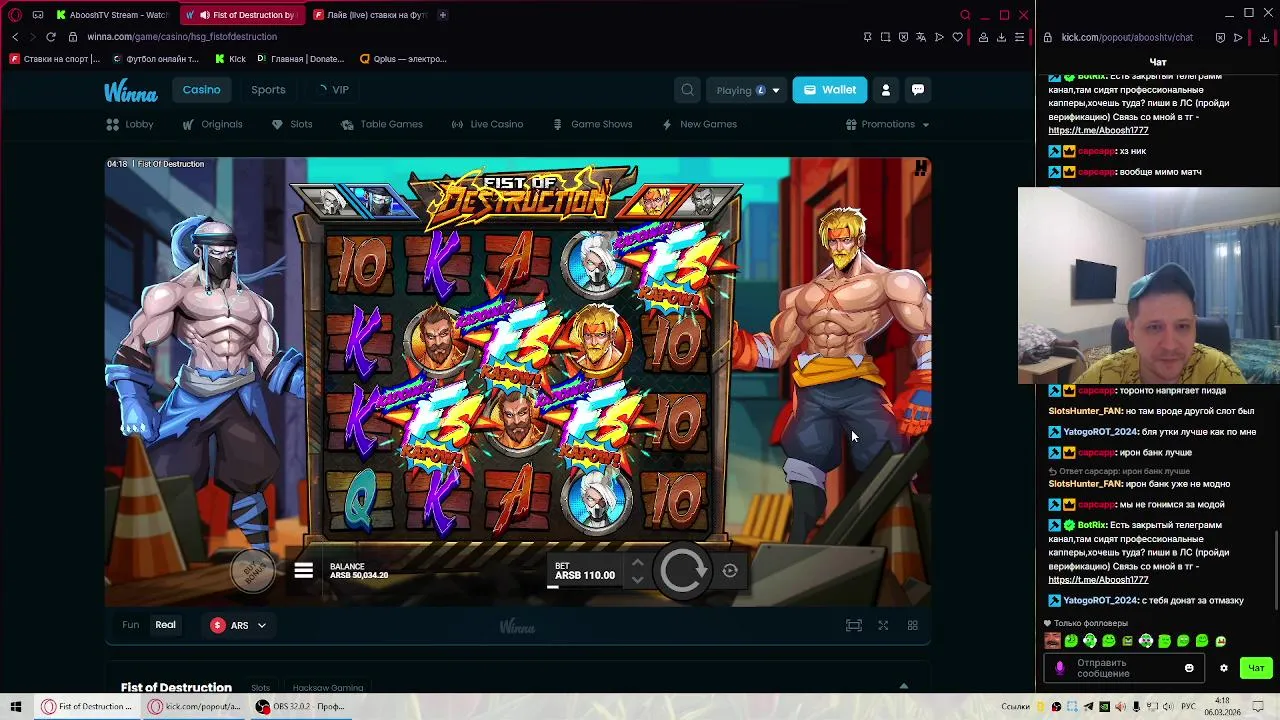The width and height of the screenshot is (1280, 720).
Task: Collapse the Fist of Destruction info panel
Action: click(x=903, y=687)
